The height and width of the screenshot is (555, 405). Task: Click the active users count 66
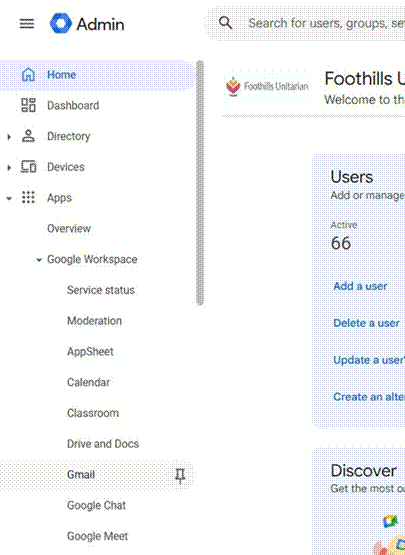pos(341,243)
